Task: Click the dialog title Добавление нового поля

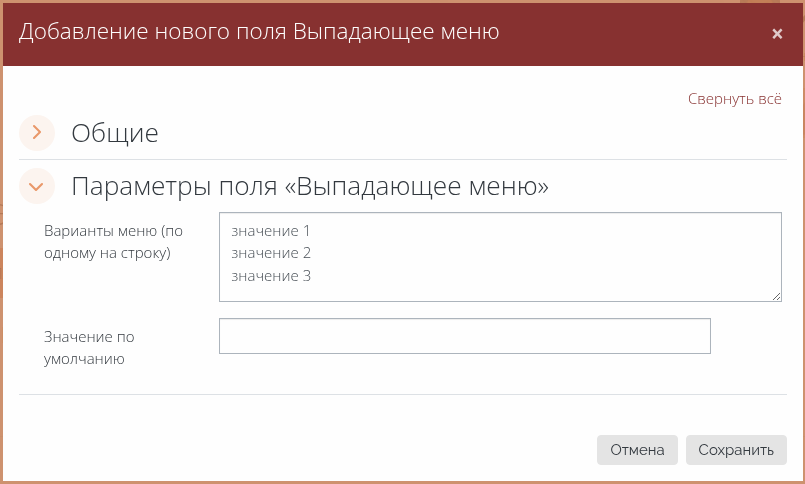Action: coord(260,33)
